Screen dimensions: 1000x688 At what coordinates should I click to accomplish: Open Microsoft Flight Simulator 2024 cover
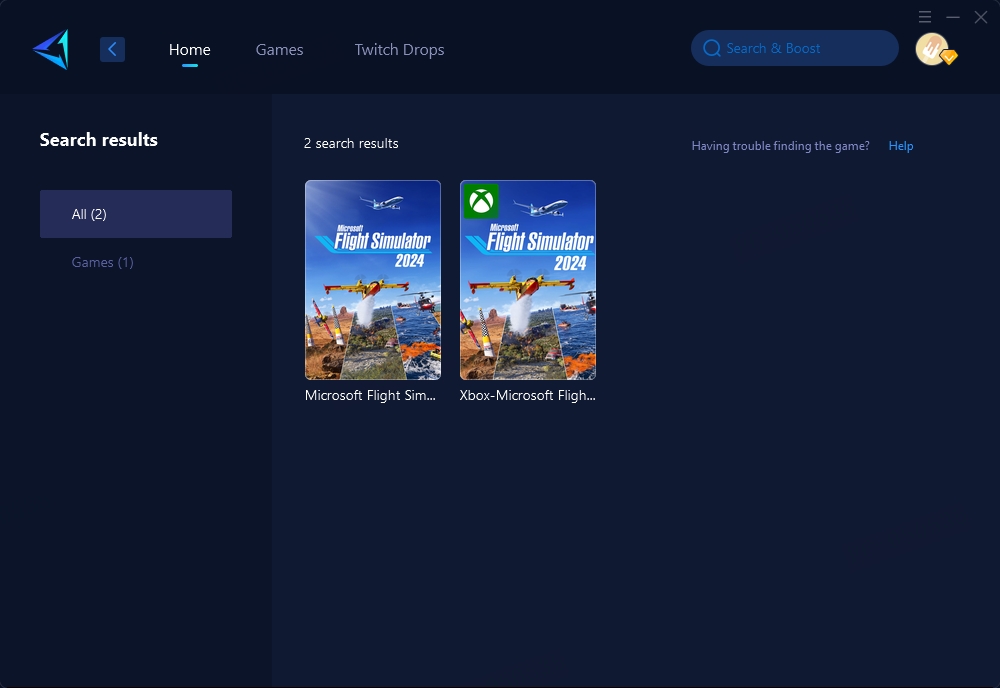pos(372,280)
